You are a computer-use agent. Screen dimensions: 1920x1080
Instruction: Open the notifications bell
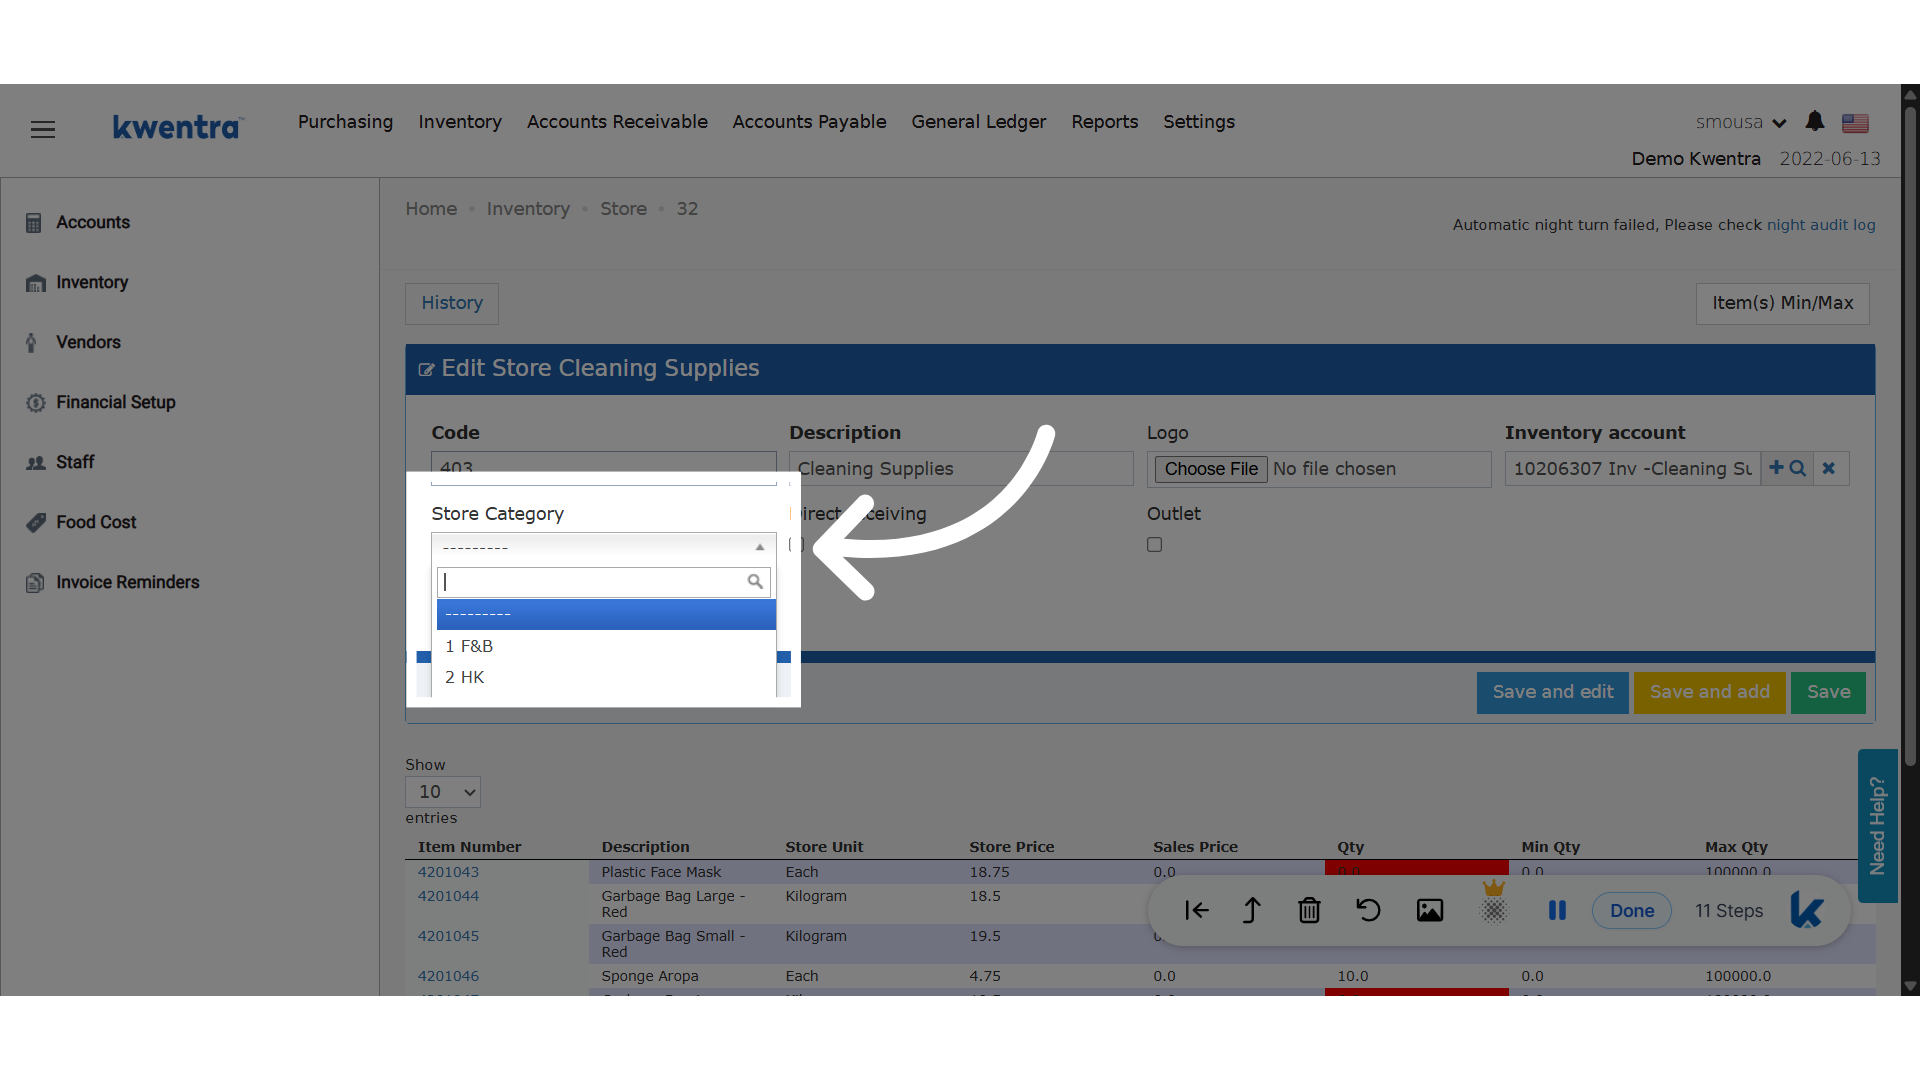(x=1815, y=122)
